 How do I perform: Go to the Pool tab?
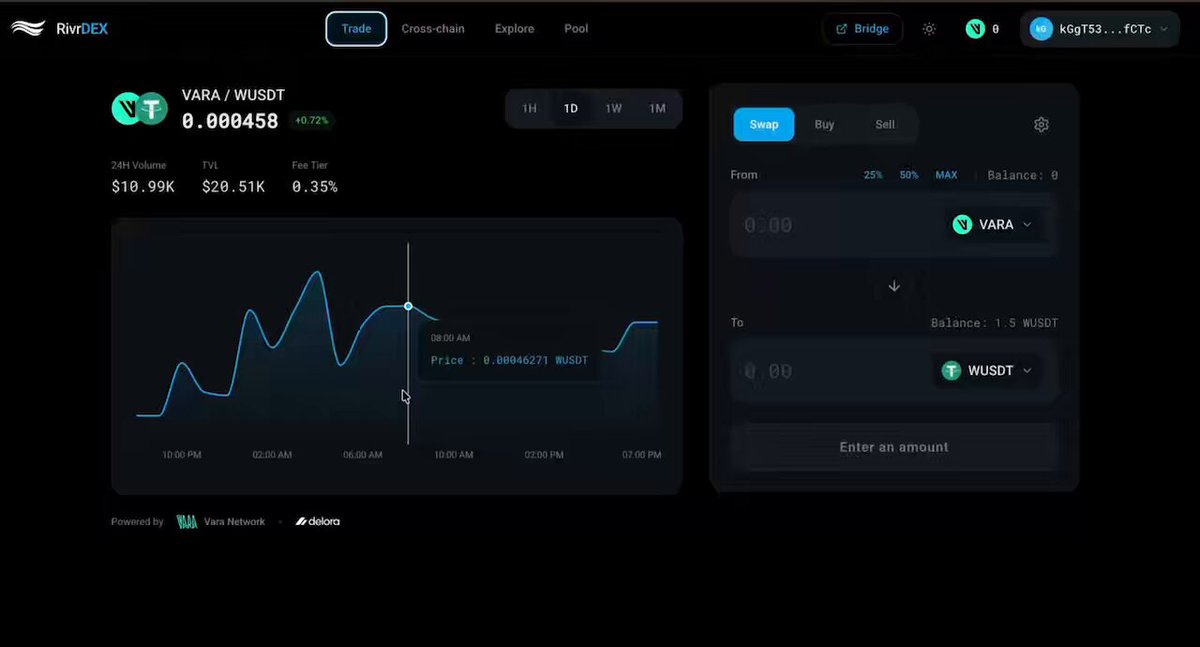(x=576, y=29)
